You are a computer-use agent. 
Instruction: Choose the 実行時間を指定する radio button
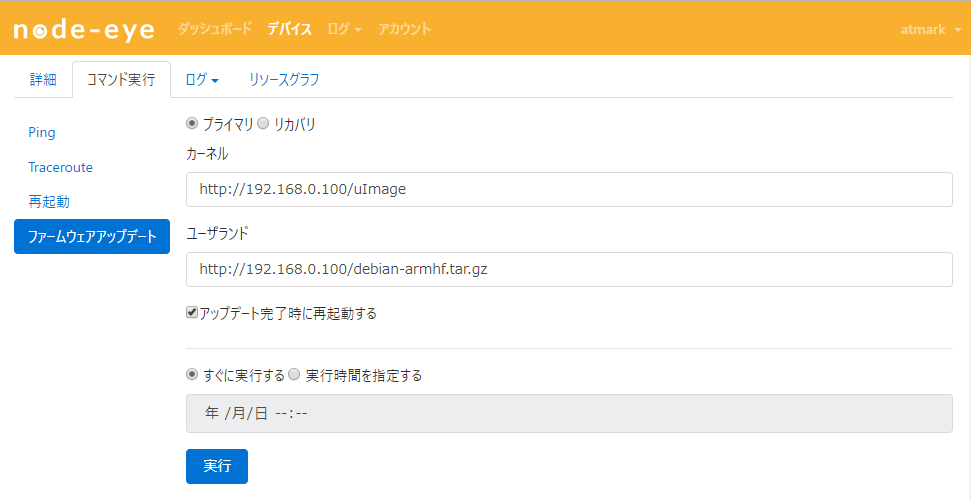(294, 374)
